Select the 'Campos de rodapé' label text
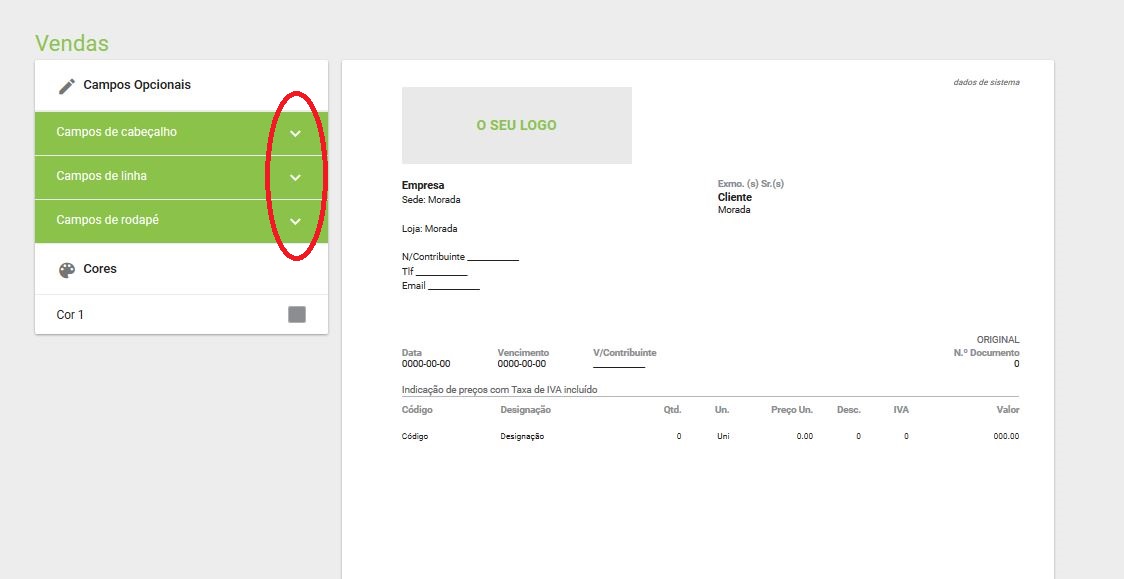The image size is (1124, 579). [x=107, y=220]
